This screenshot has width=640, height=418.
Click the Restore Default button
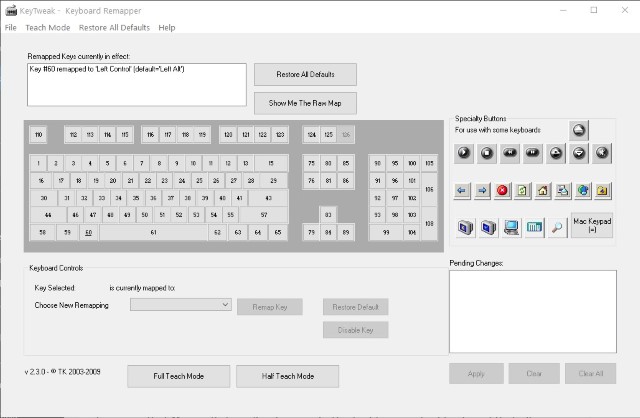[356, 307]
